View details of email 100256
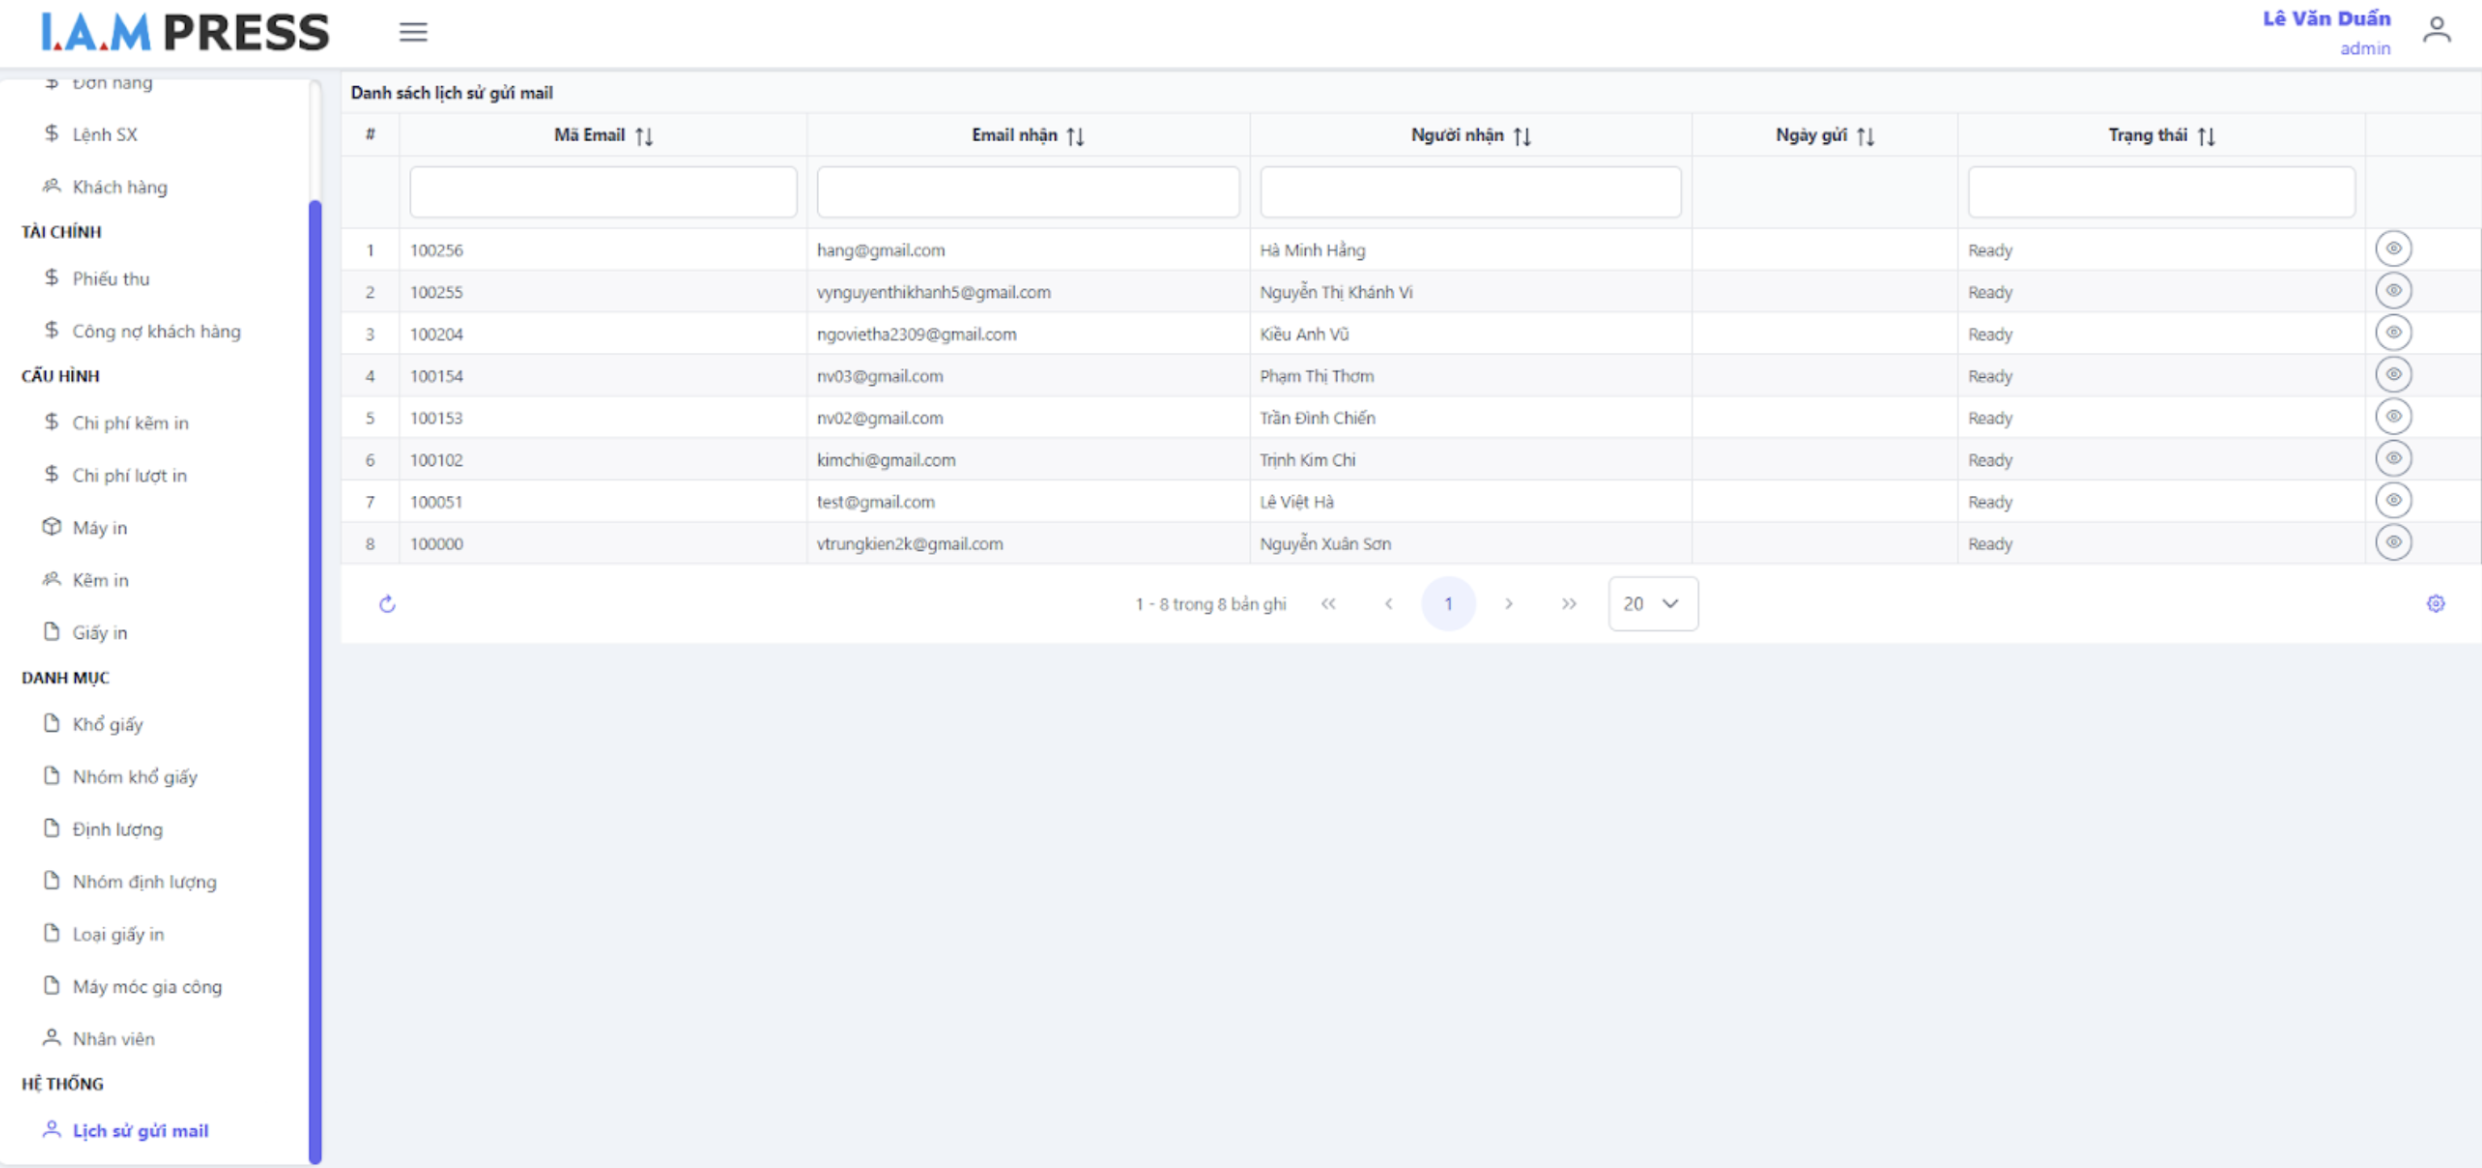The width and height of the screenshot is (2482, 1168). click(x=2393, y=249)
